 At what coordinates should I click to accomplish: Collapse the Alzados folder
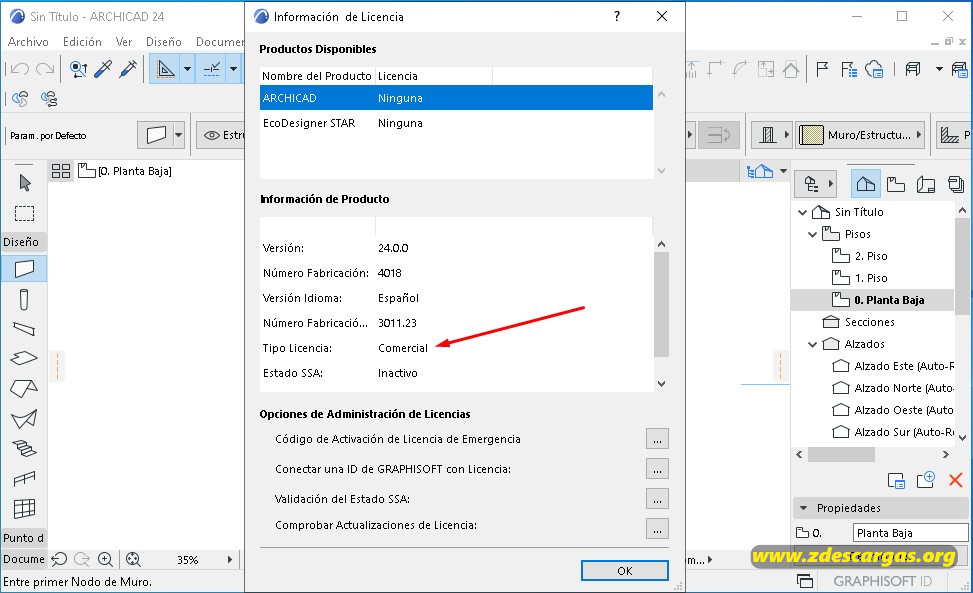coord(812,344)
